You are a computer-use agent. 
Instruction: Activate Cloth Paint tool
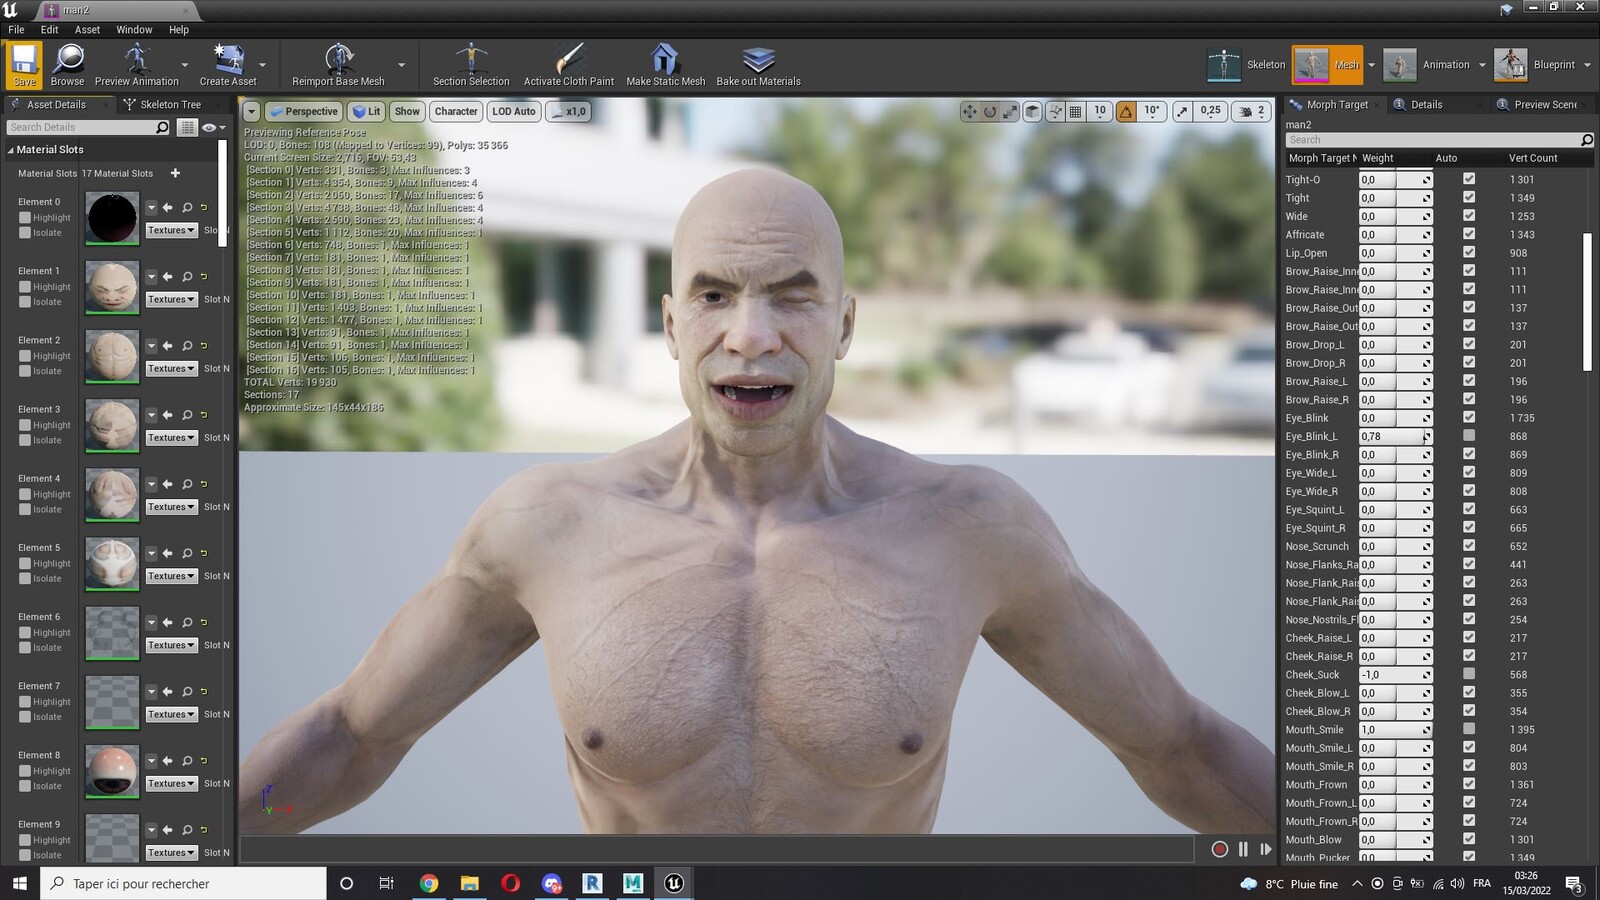[569, 64]
